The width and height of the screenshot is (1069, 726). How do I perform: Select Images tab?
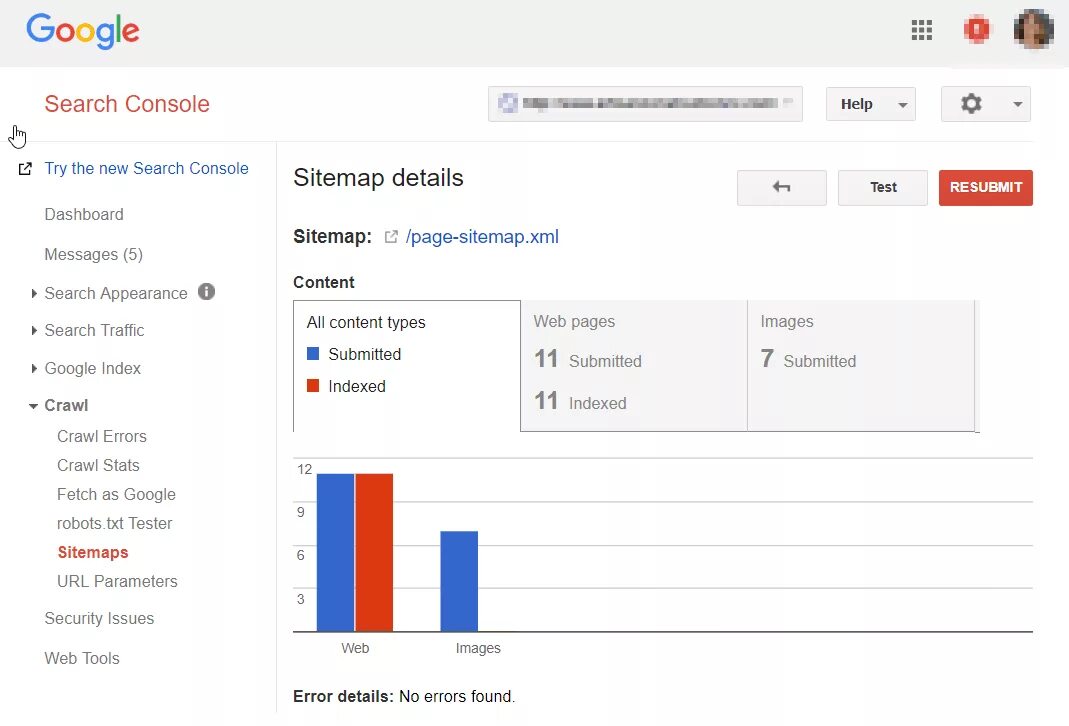861,366
